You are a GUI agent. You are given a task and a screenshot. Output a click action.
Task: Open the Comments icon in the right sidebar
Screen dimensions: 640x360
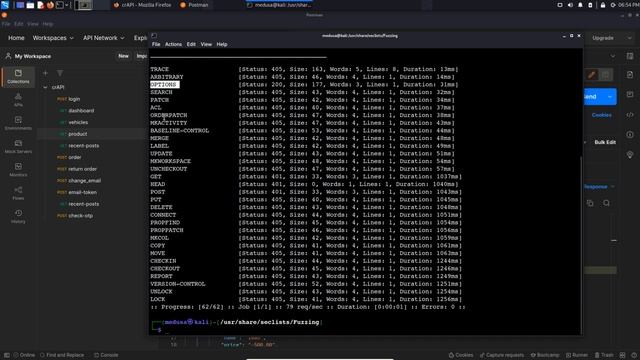pyautogui.click(x=630, y=95)
